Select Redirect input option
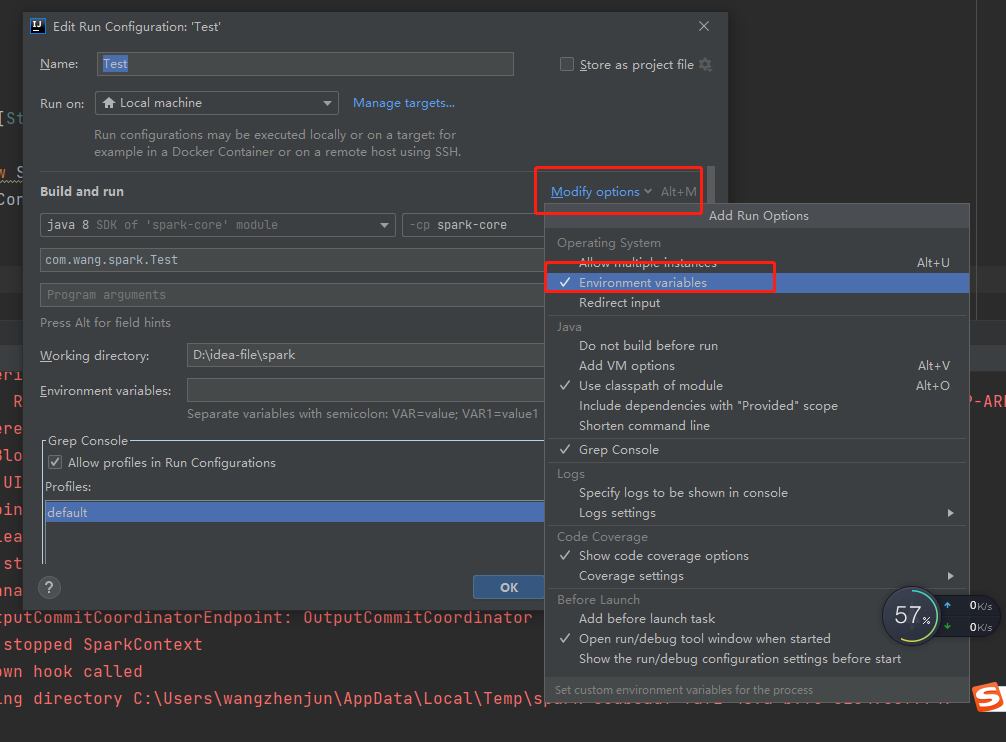1006x742 pixels. [619, 303]
